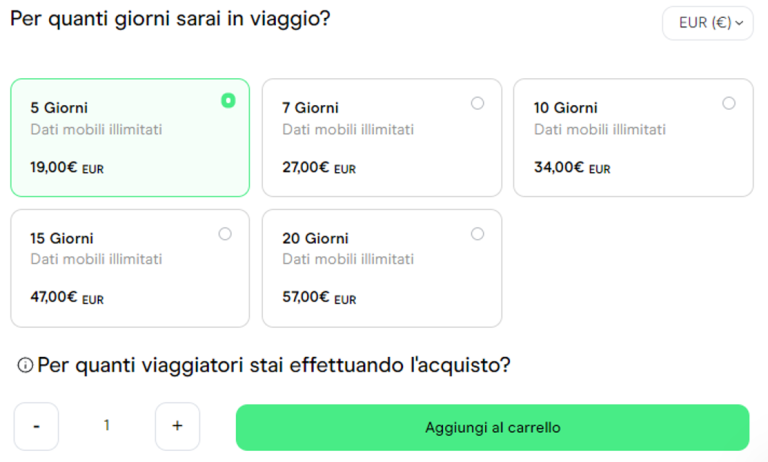Click the traveler quantity field showing 1
Viewport: 768px width, 462px height.
click(107, 426)
